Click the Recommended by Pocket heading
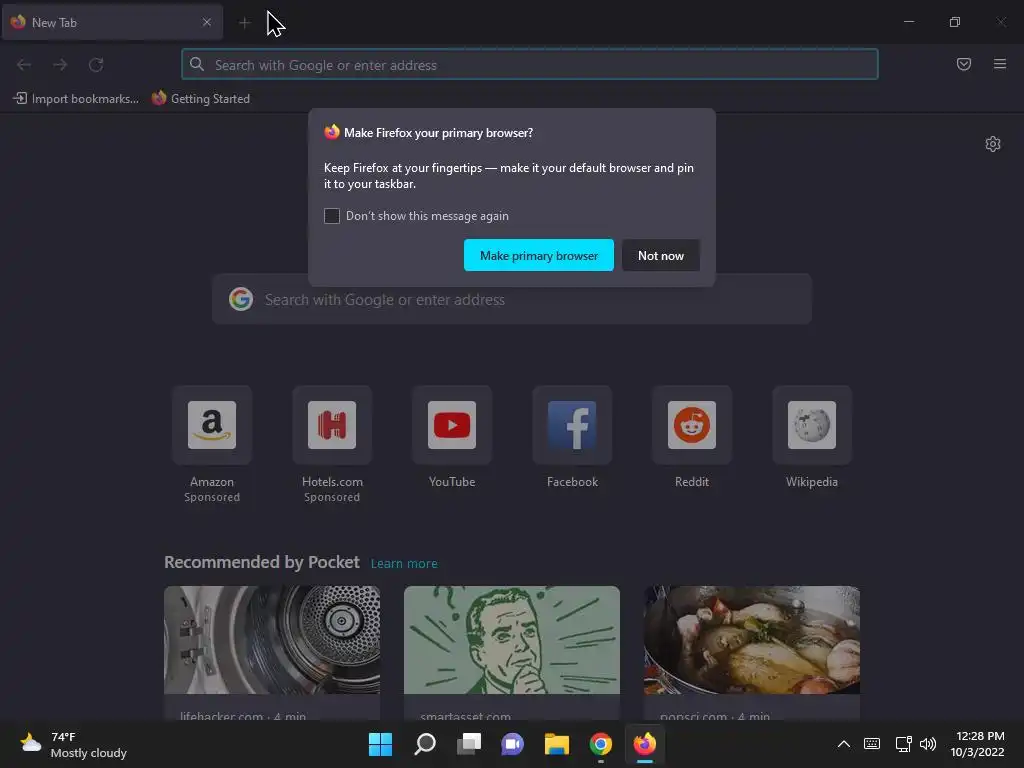The height and width of the screenshot is (768, 1024). [262, 562]
